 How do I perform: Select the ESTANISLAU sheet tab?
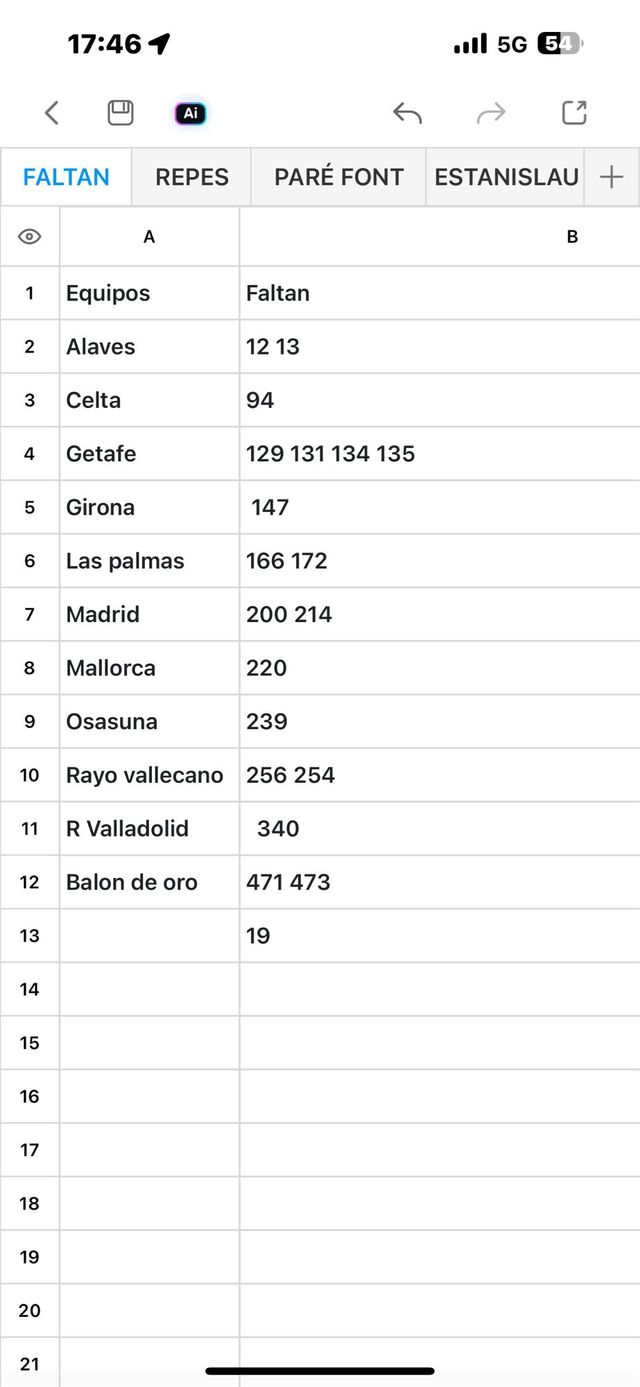point(506,177)
